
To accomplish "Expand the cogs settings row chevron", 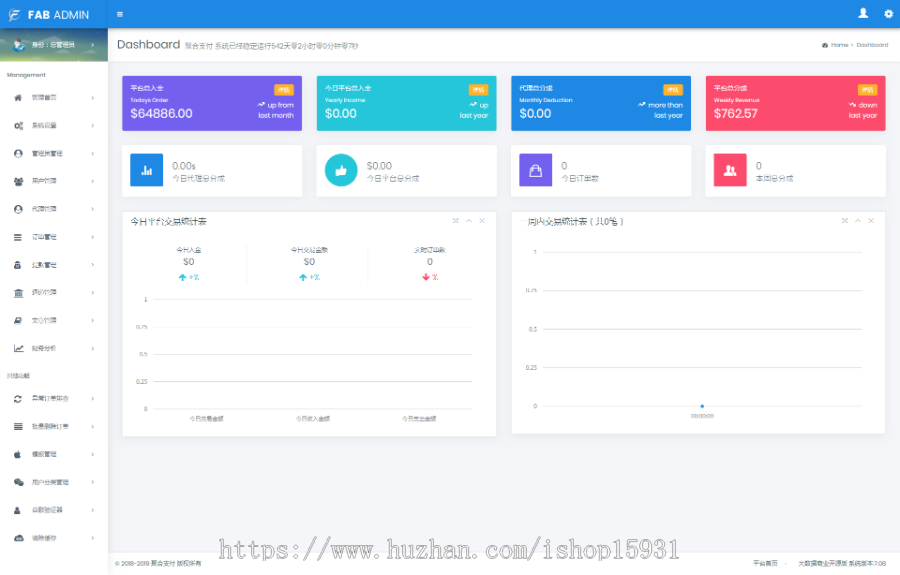I will [92, 126].
